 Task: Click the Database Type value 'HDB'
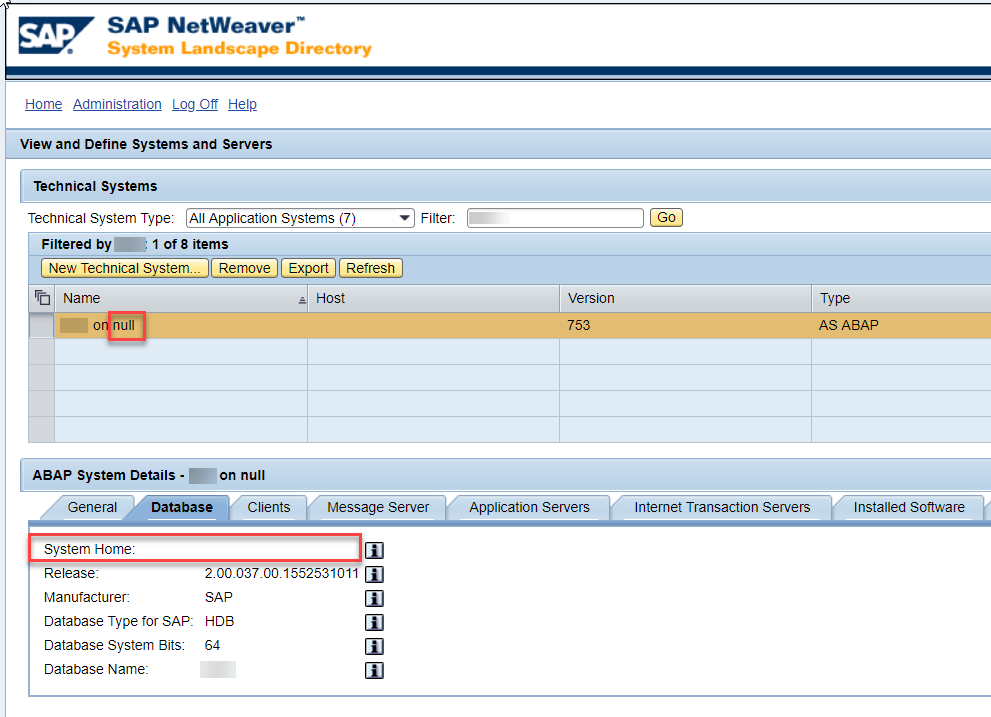(219, 622)
